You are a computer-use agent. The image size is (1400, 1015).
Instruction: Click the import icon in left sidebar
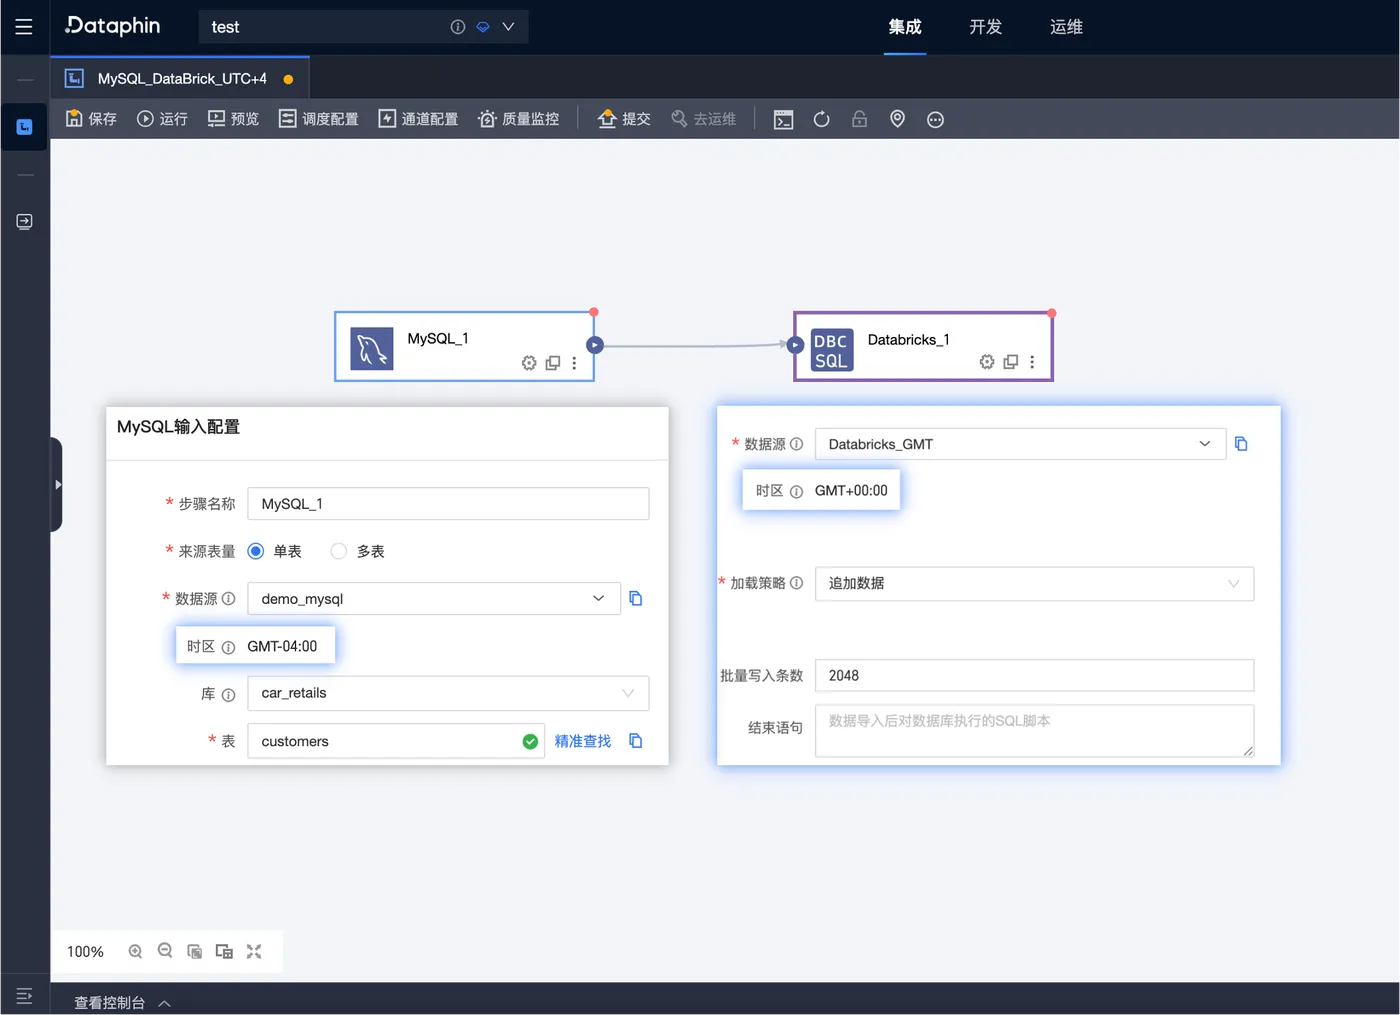(x=25, y=222)
